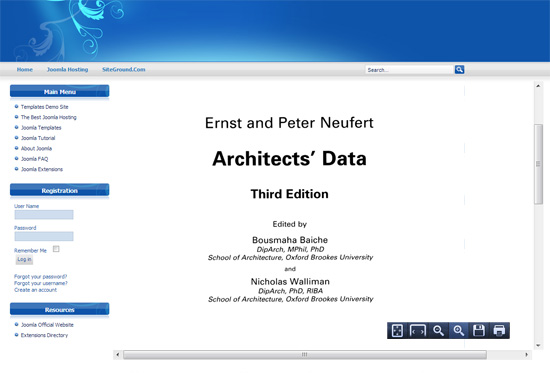Click the fit-to-width viewer icon
This screenshot has height=373, width=550.
pos(417,331)
